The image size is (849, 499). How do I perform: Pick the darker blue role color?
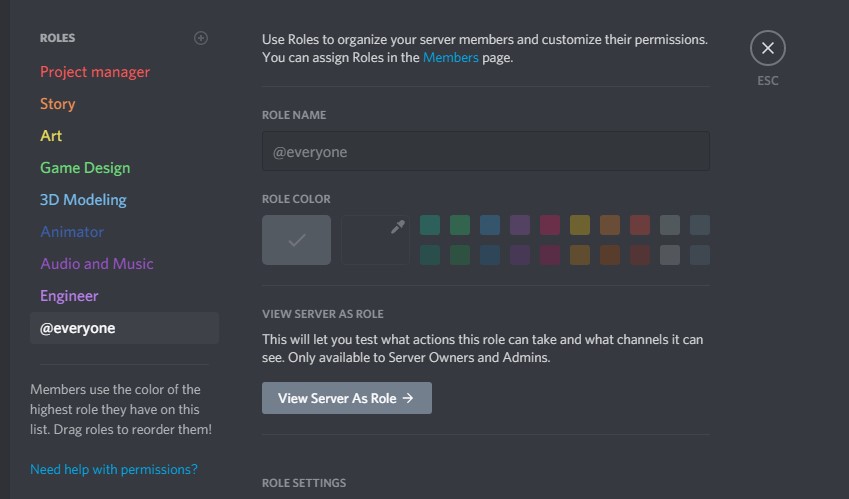click(x=490, y=255)
